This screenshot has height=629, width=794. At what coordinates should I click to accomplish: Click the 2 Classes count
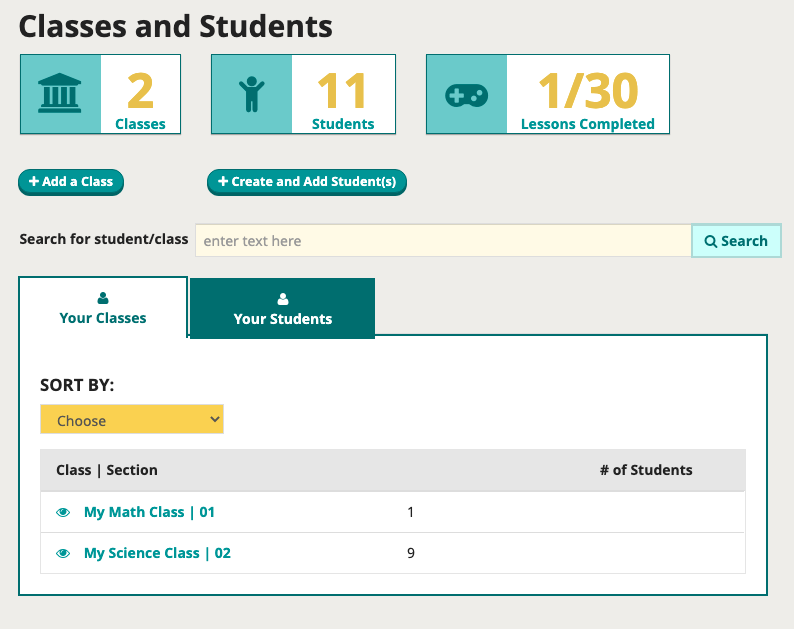point(140,91)
